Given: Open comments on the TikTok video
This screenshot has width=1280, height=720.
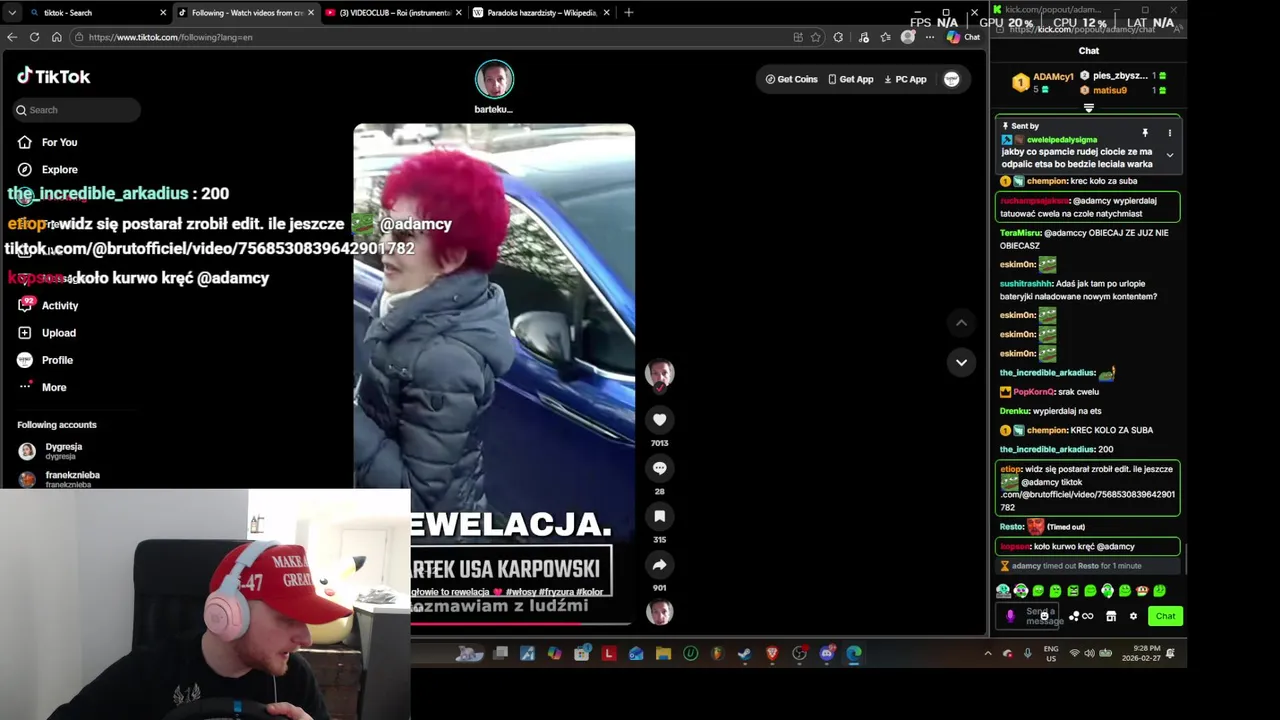Looking at the screenshot, I should point(659,468).
